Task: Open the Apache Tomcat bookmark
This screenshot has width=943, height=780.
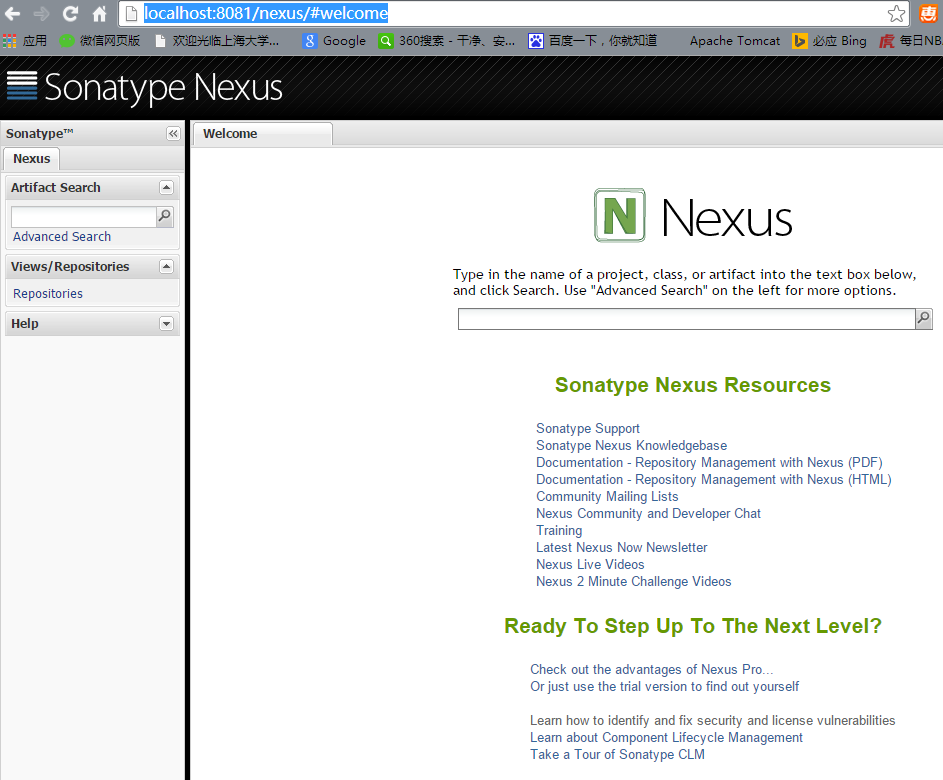Action: pyautogui.click(x=733, y=41)
